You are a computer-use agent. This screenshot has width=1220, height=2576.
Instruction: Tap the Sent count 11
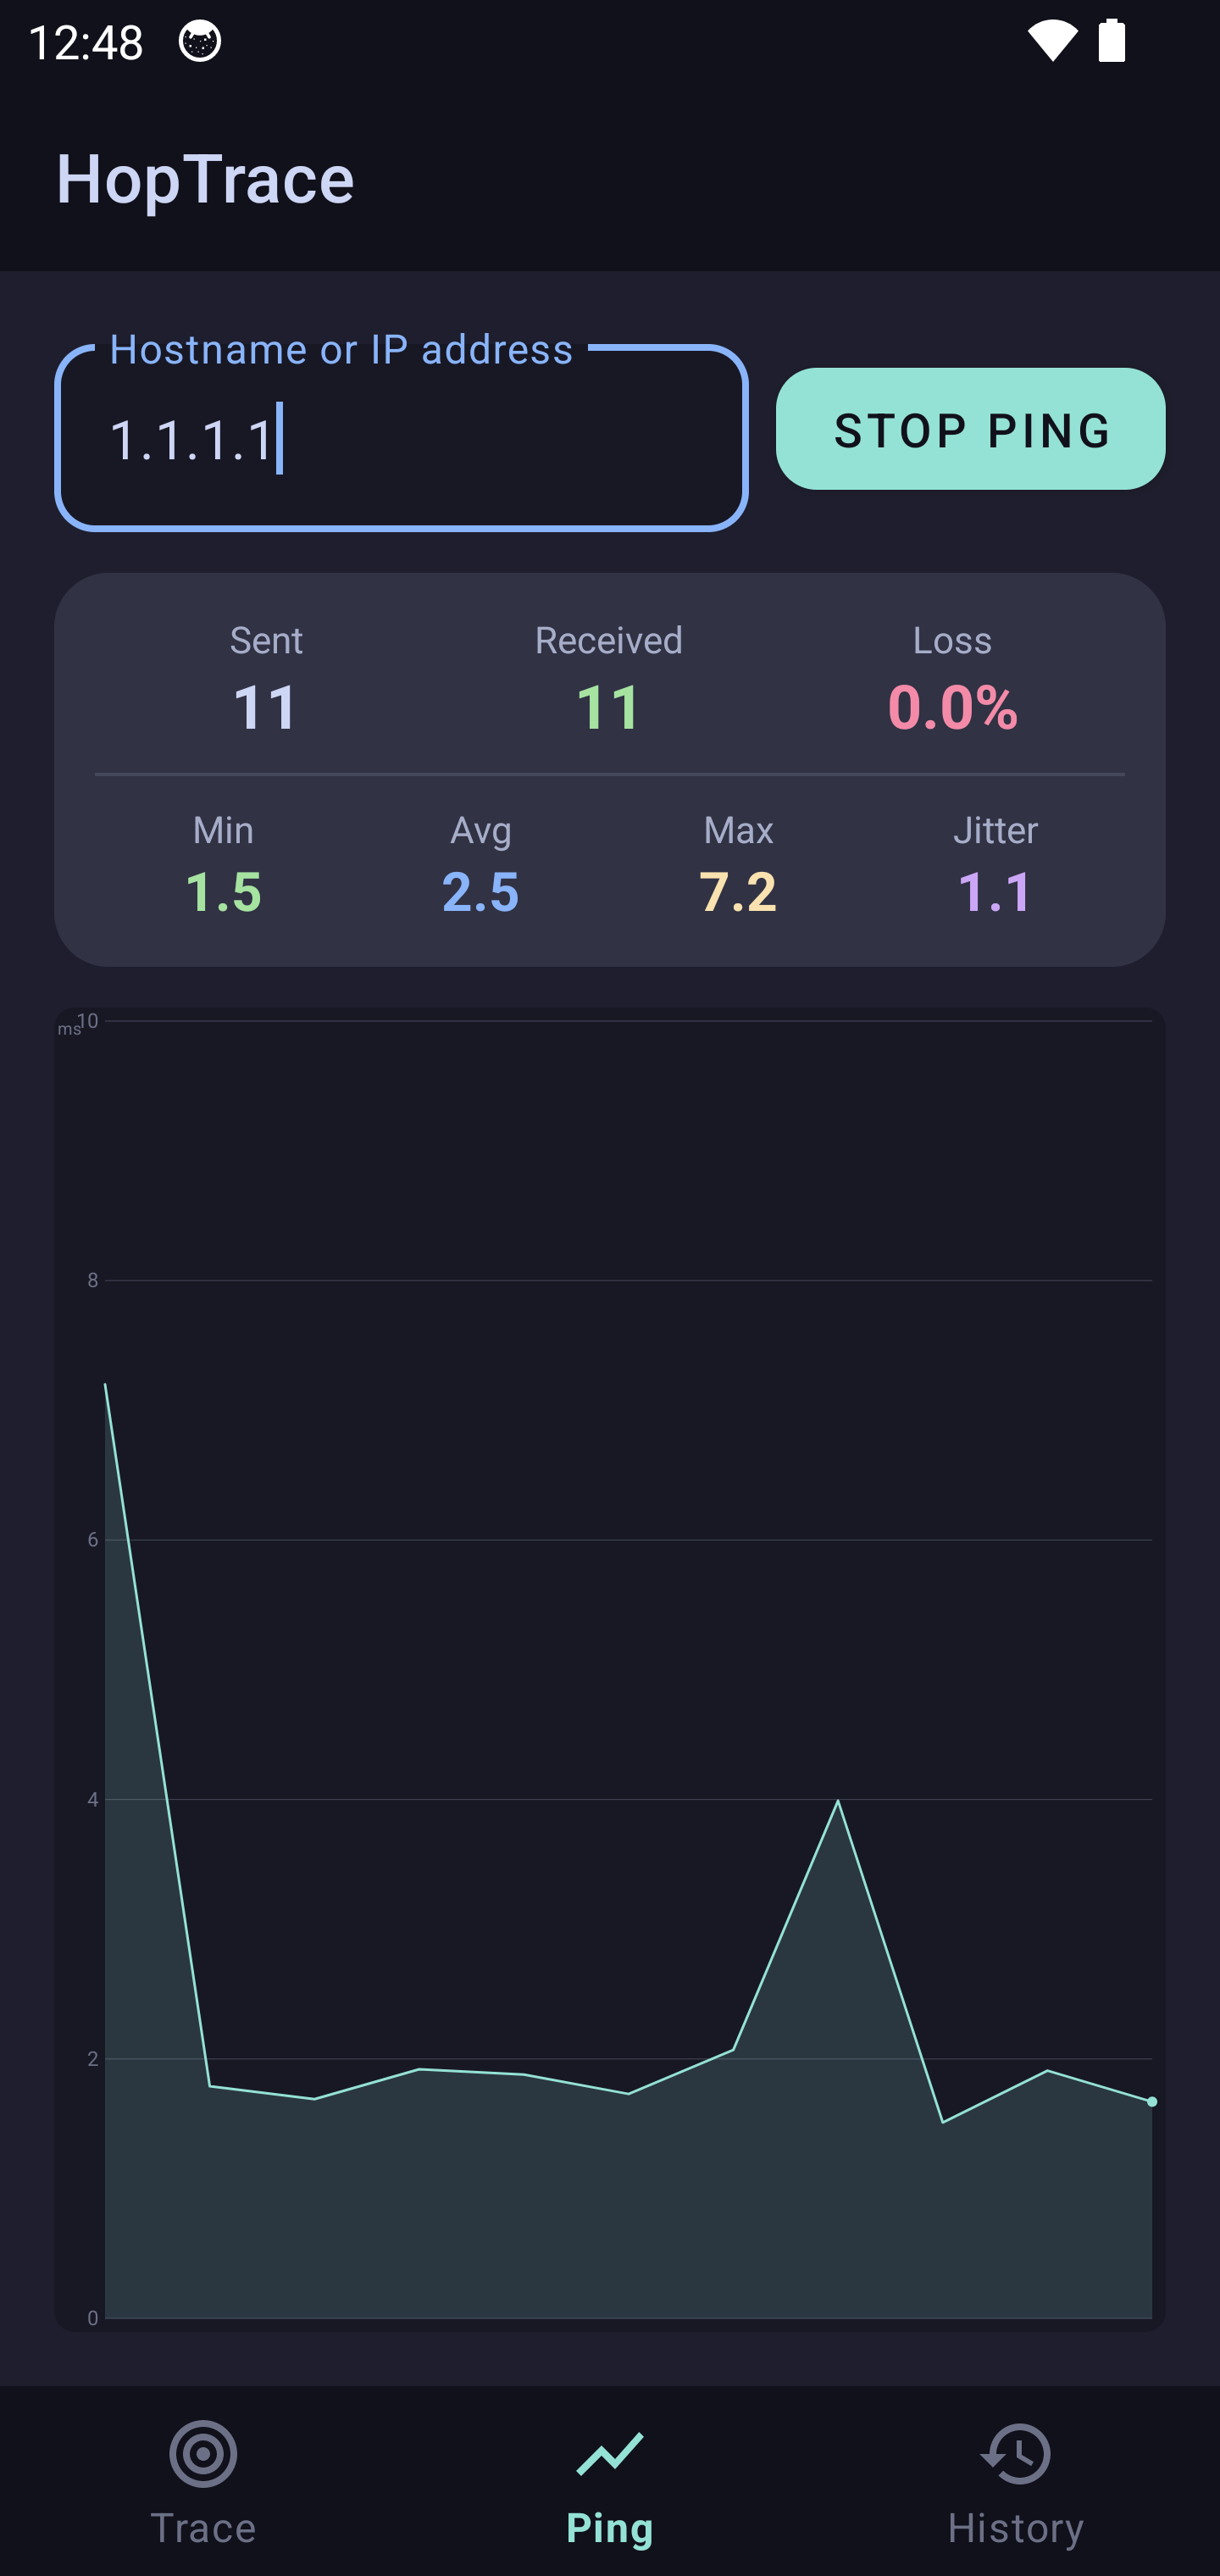[x=266, y=707]
